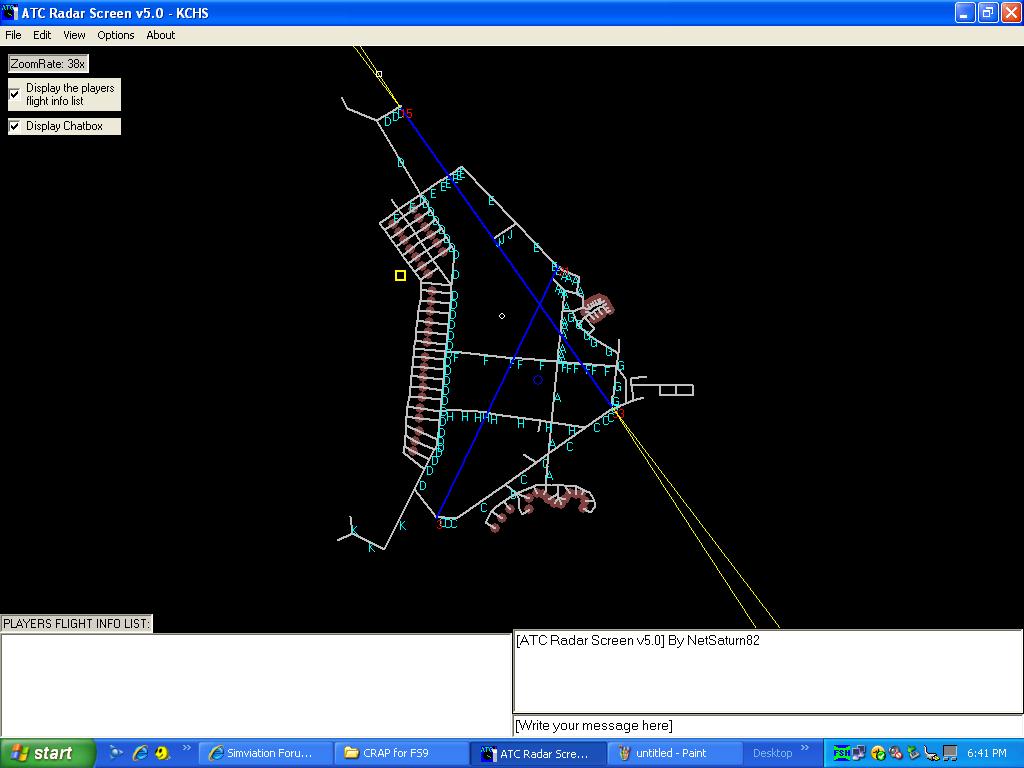Viewport: 1024px width, 768px height.
Task: Open the About menu
Action: [161, 35]
